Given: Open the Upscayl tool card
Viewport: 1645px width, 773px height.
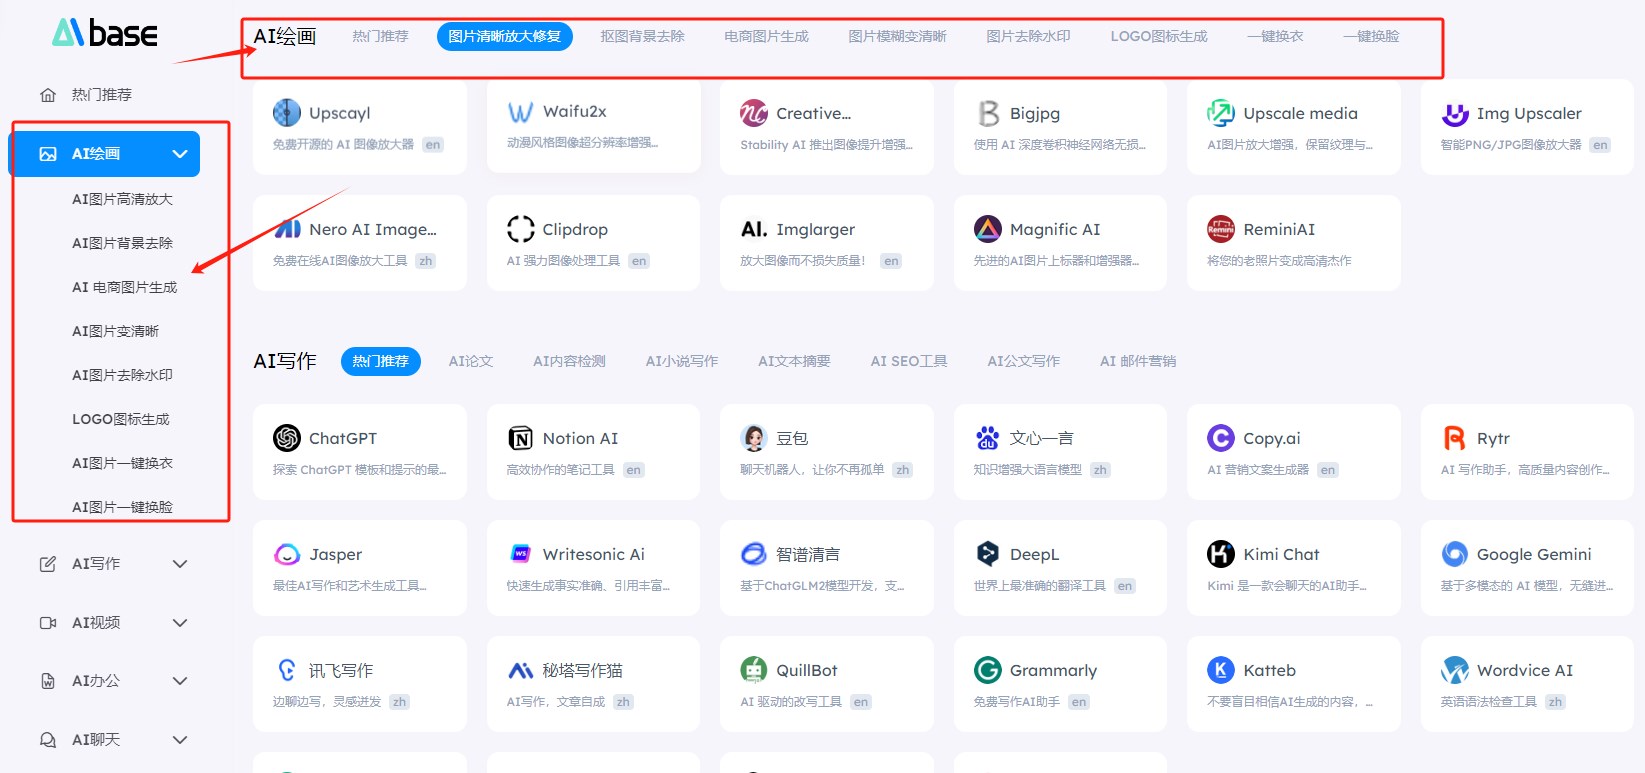Looking at the screenshot, I should coord(360,127).
